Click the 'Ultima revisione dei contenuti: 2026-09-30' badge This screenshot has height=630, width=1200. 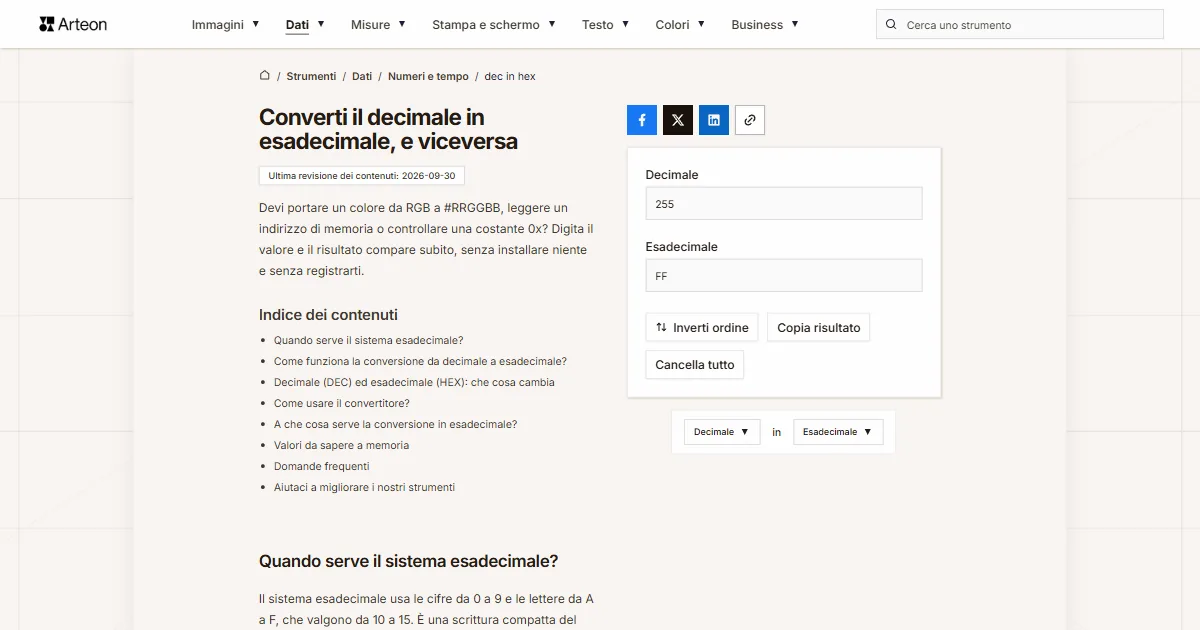[x=362, y=176]
